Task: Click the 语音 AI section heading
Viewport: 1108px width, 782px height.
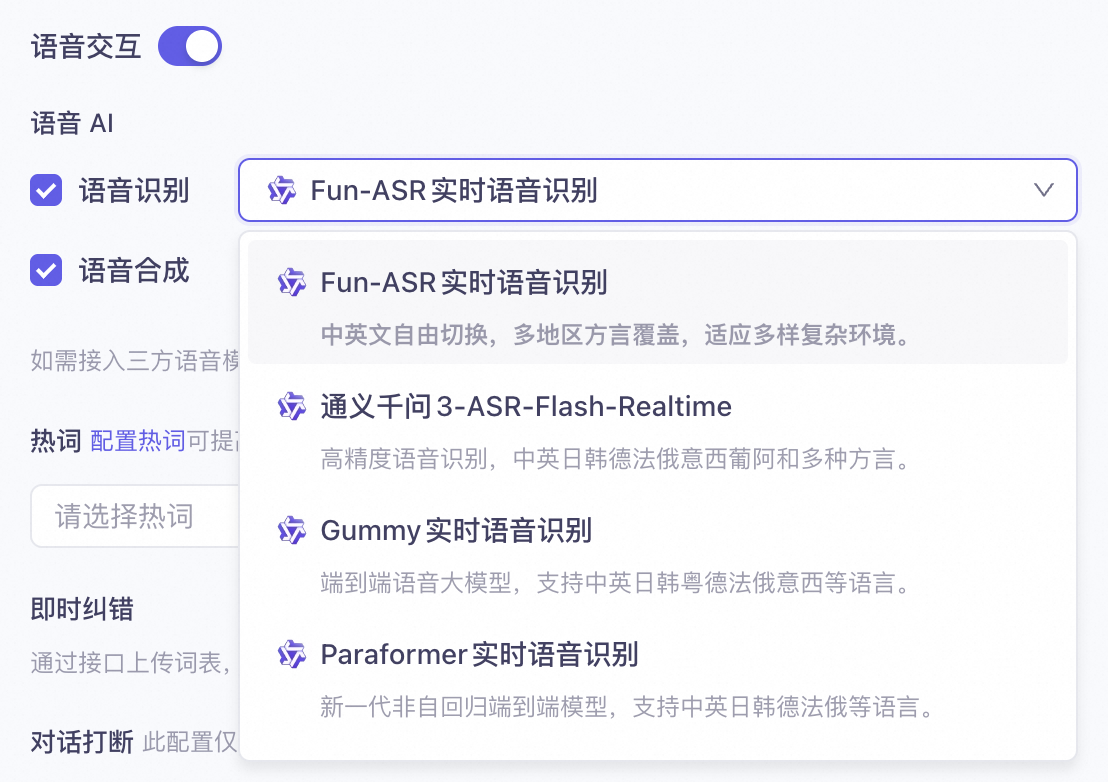Action: click(72, 123)
